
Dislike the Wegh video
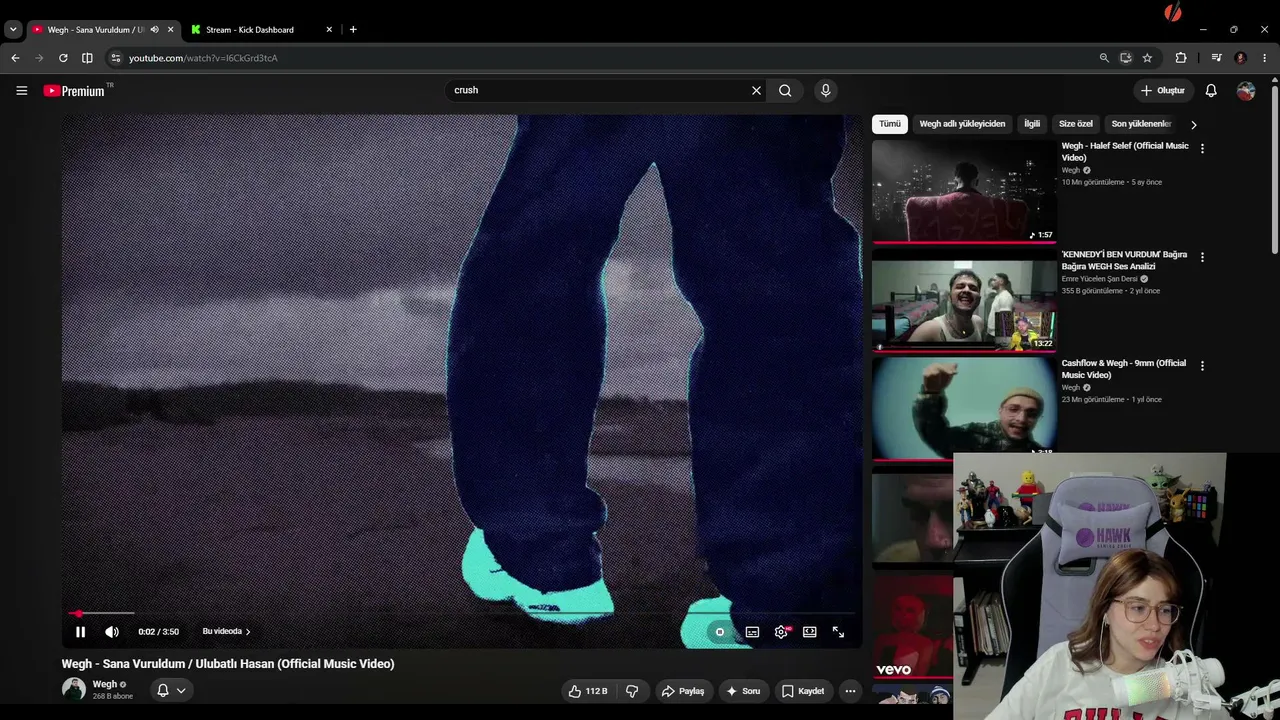click(x=632, y=691)
